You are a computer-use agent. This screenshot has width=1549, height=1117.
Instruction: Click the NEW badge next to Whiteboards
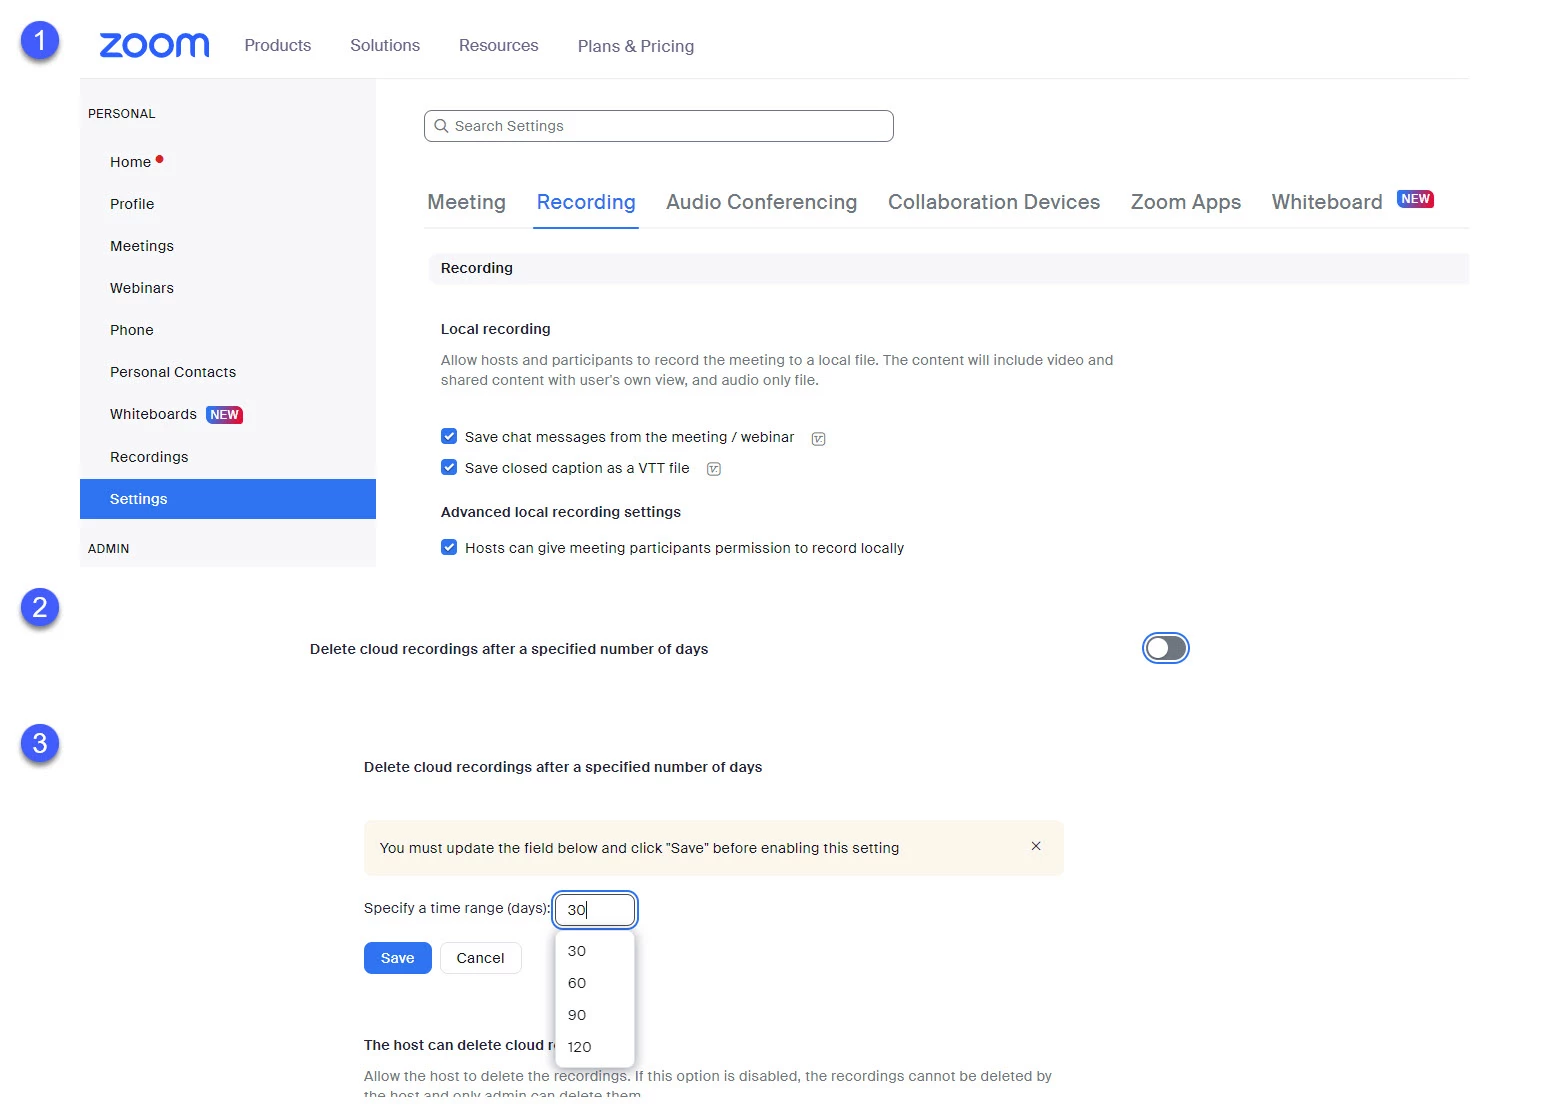tap(225, 415)
